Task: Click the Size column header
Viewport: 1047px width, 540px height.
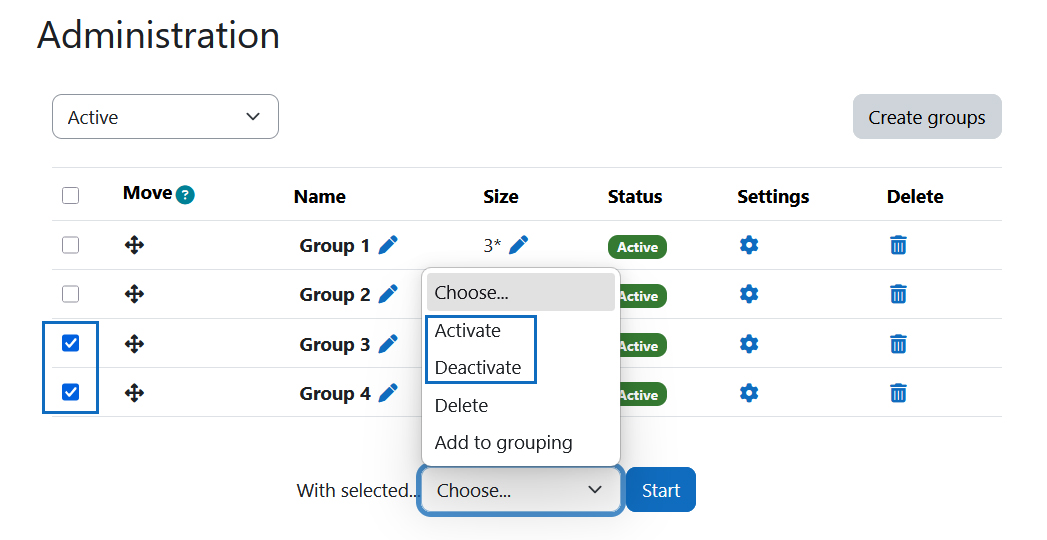Action: [x=501, y=196]
